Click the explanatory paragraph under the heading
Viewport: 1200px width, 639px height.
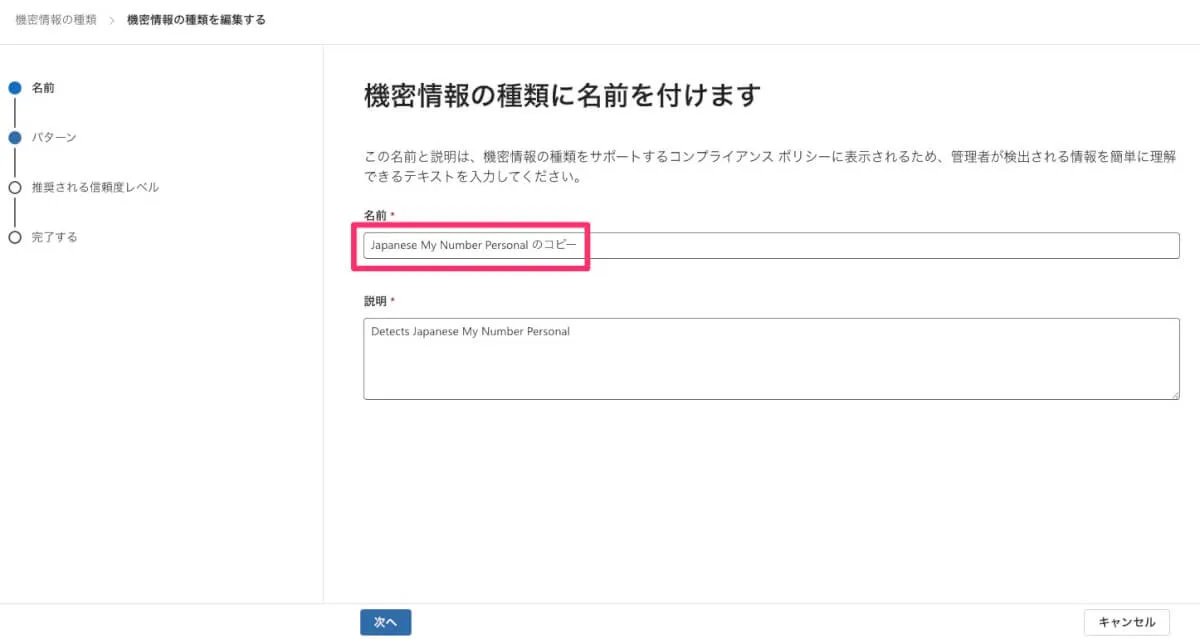click(x=769, y=167)
